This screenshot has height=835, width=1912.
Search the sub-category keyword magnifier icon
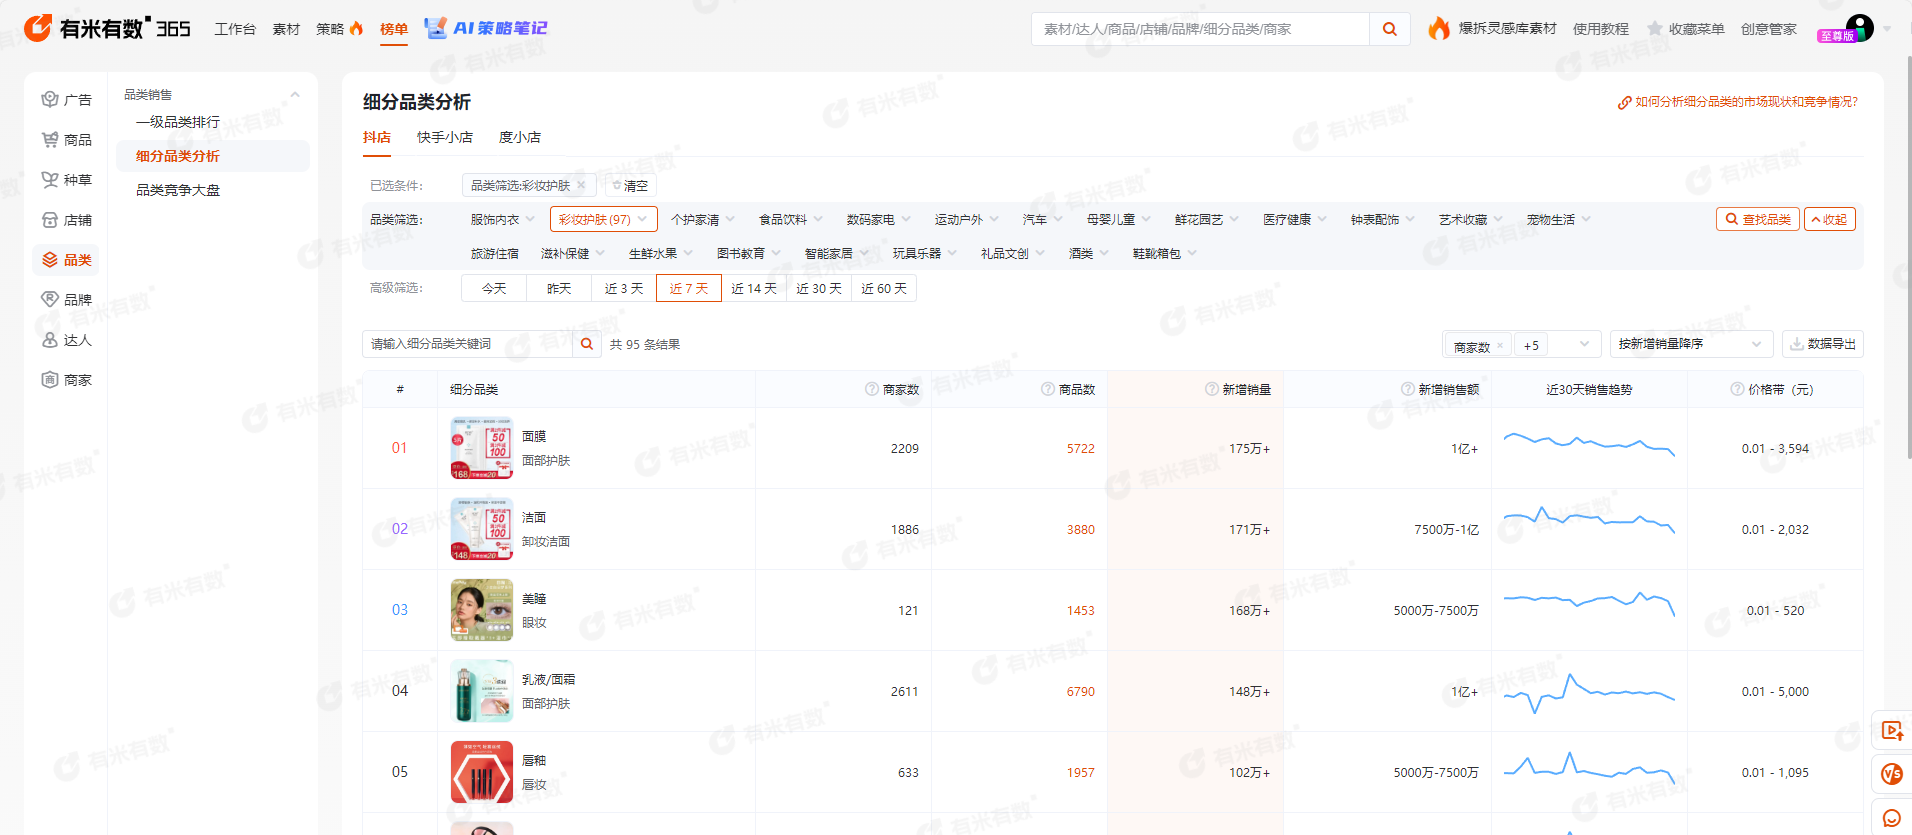click(587, 344)
